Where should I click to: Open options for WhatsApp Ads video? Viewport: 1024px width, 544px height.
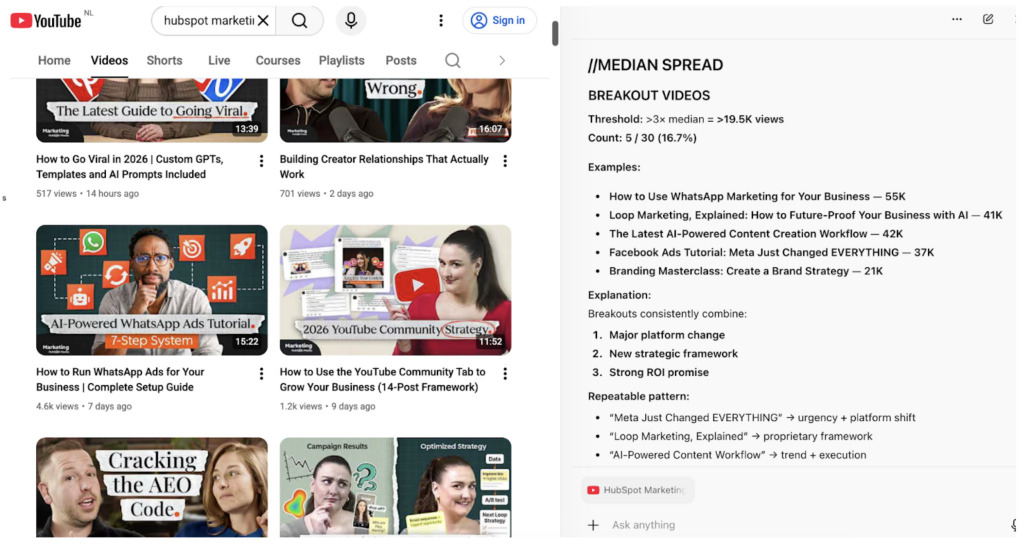(x=262, y=374)
